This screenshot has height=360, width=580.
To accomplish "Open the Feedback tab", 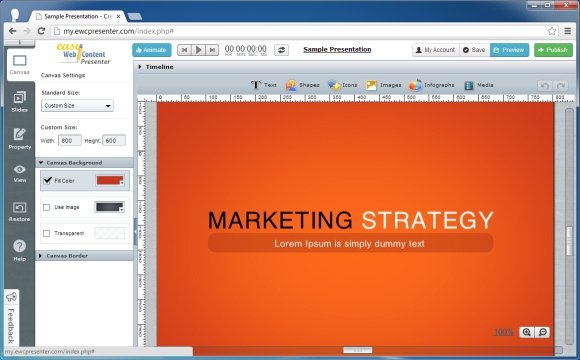I will coord(11,317).
